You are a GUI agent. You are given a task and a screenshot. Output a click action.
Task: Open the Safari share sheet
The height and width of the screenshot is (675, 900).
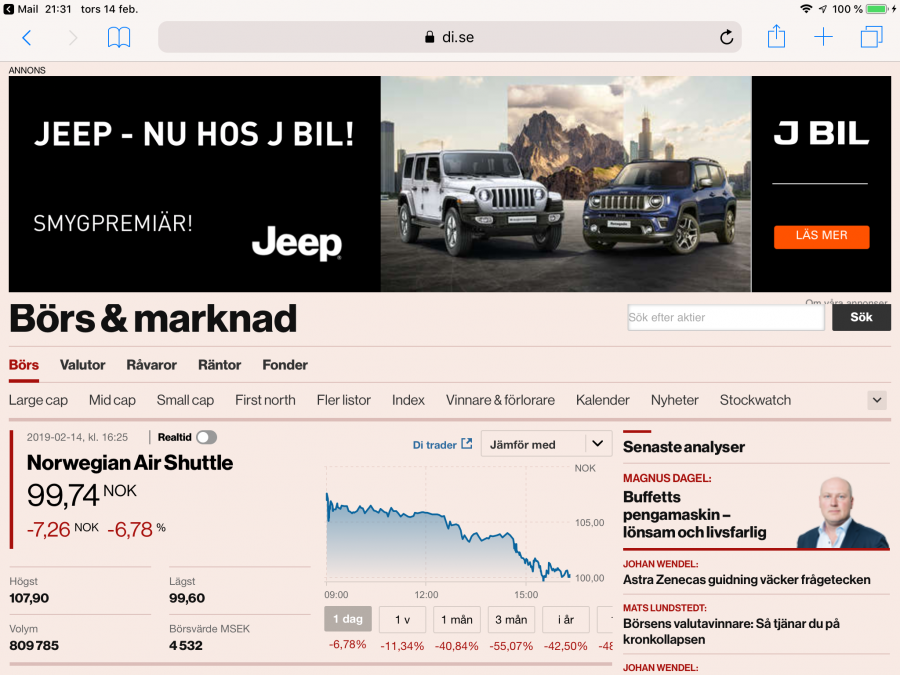[x=776, y=37]
